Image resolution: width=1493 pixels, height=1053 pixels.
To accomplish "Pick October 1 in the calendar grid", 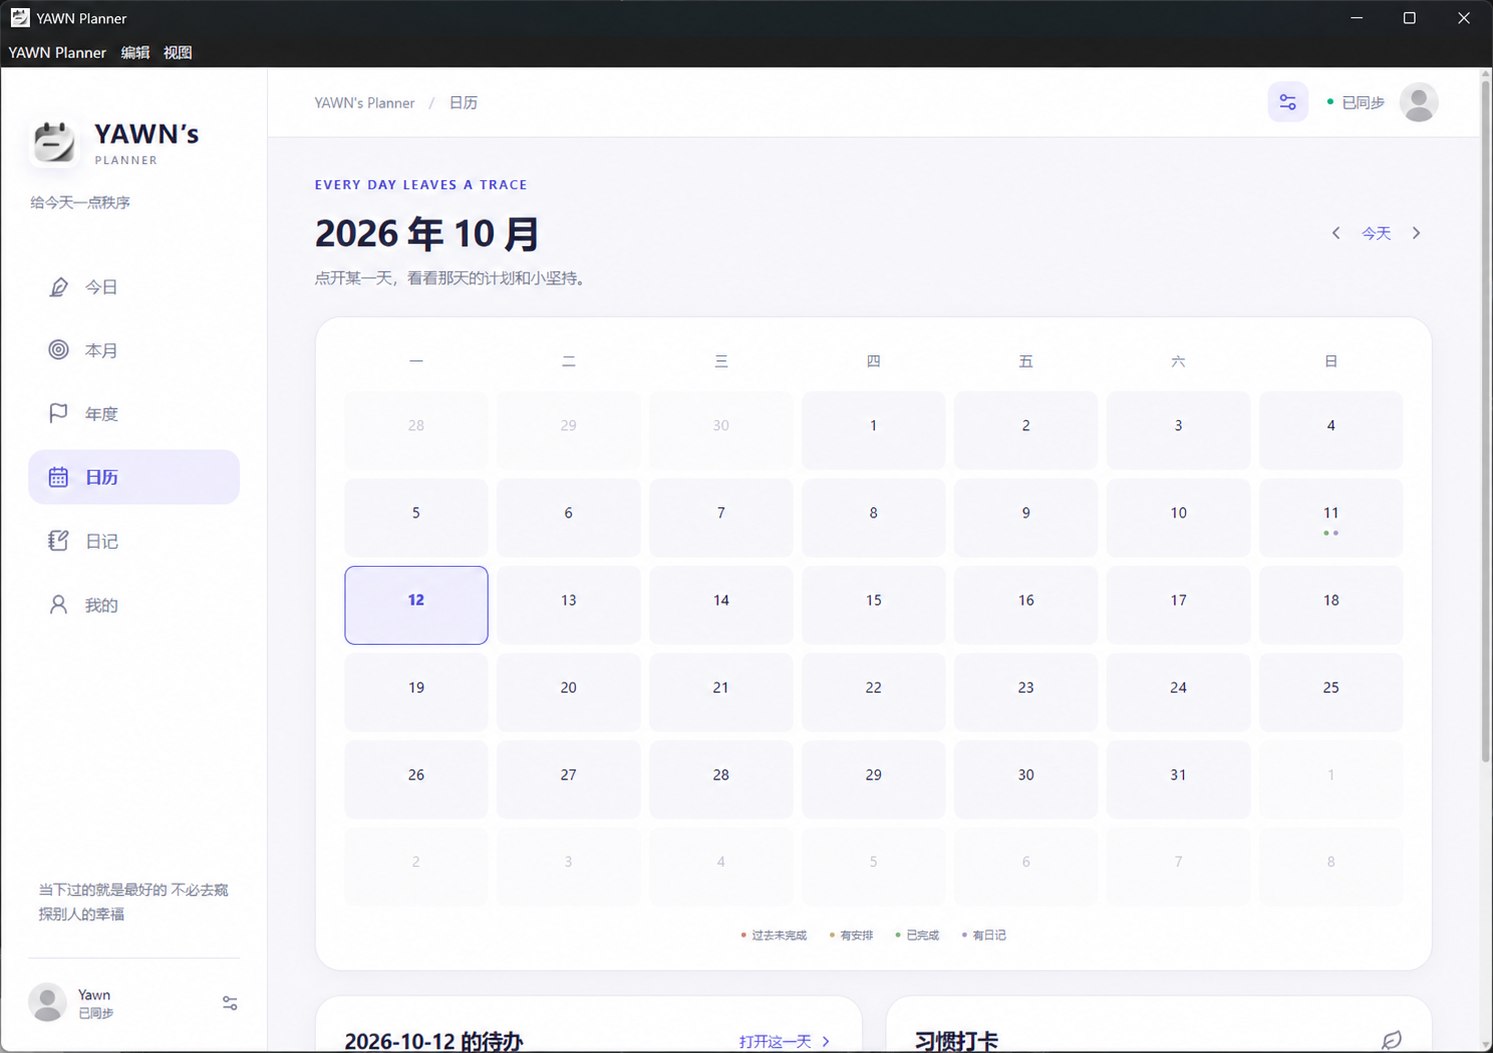I will (873, 431).
